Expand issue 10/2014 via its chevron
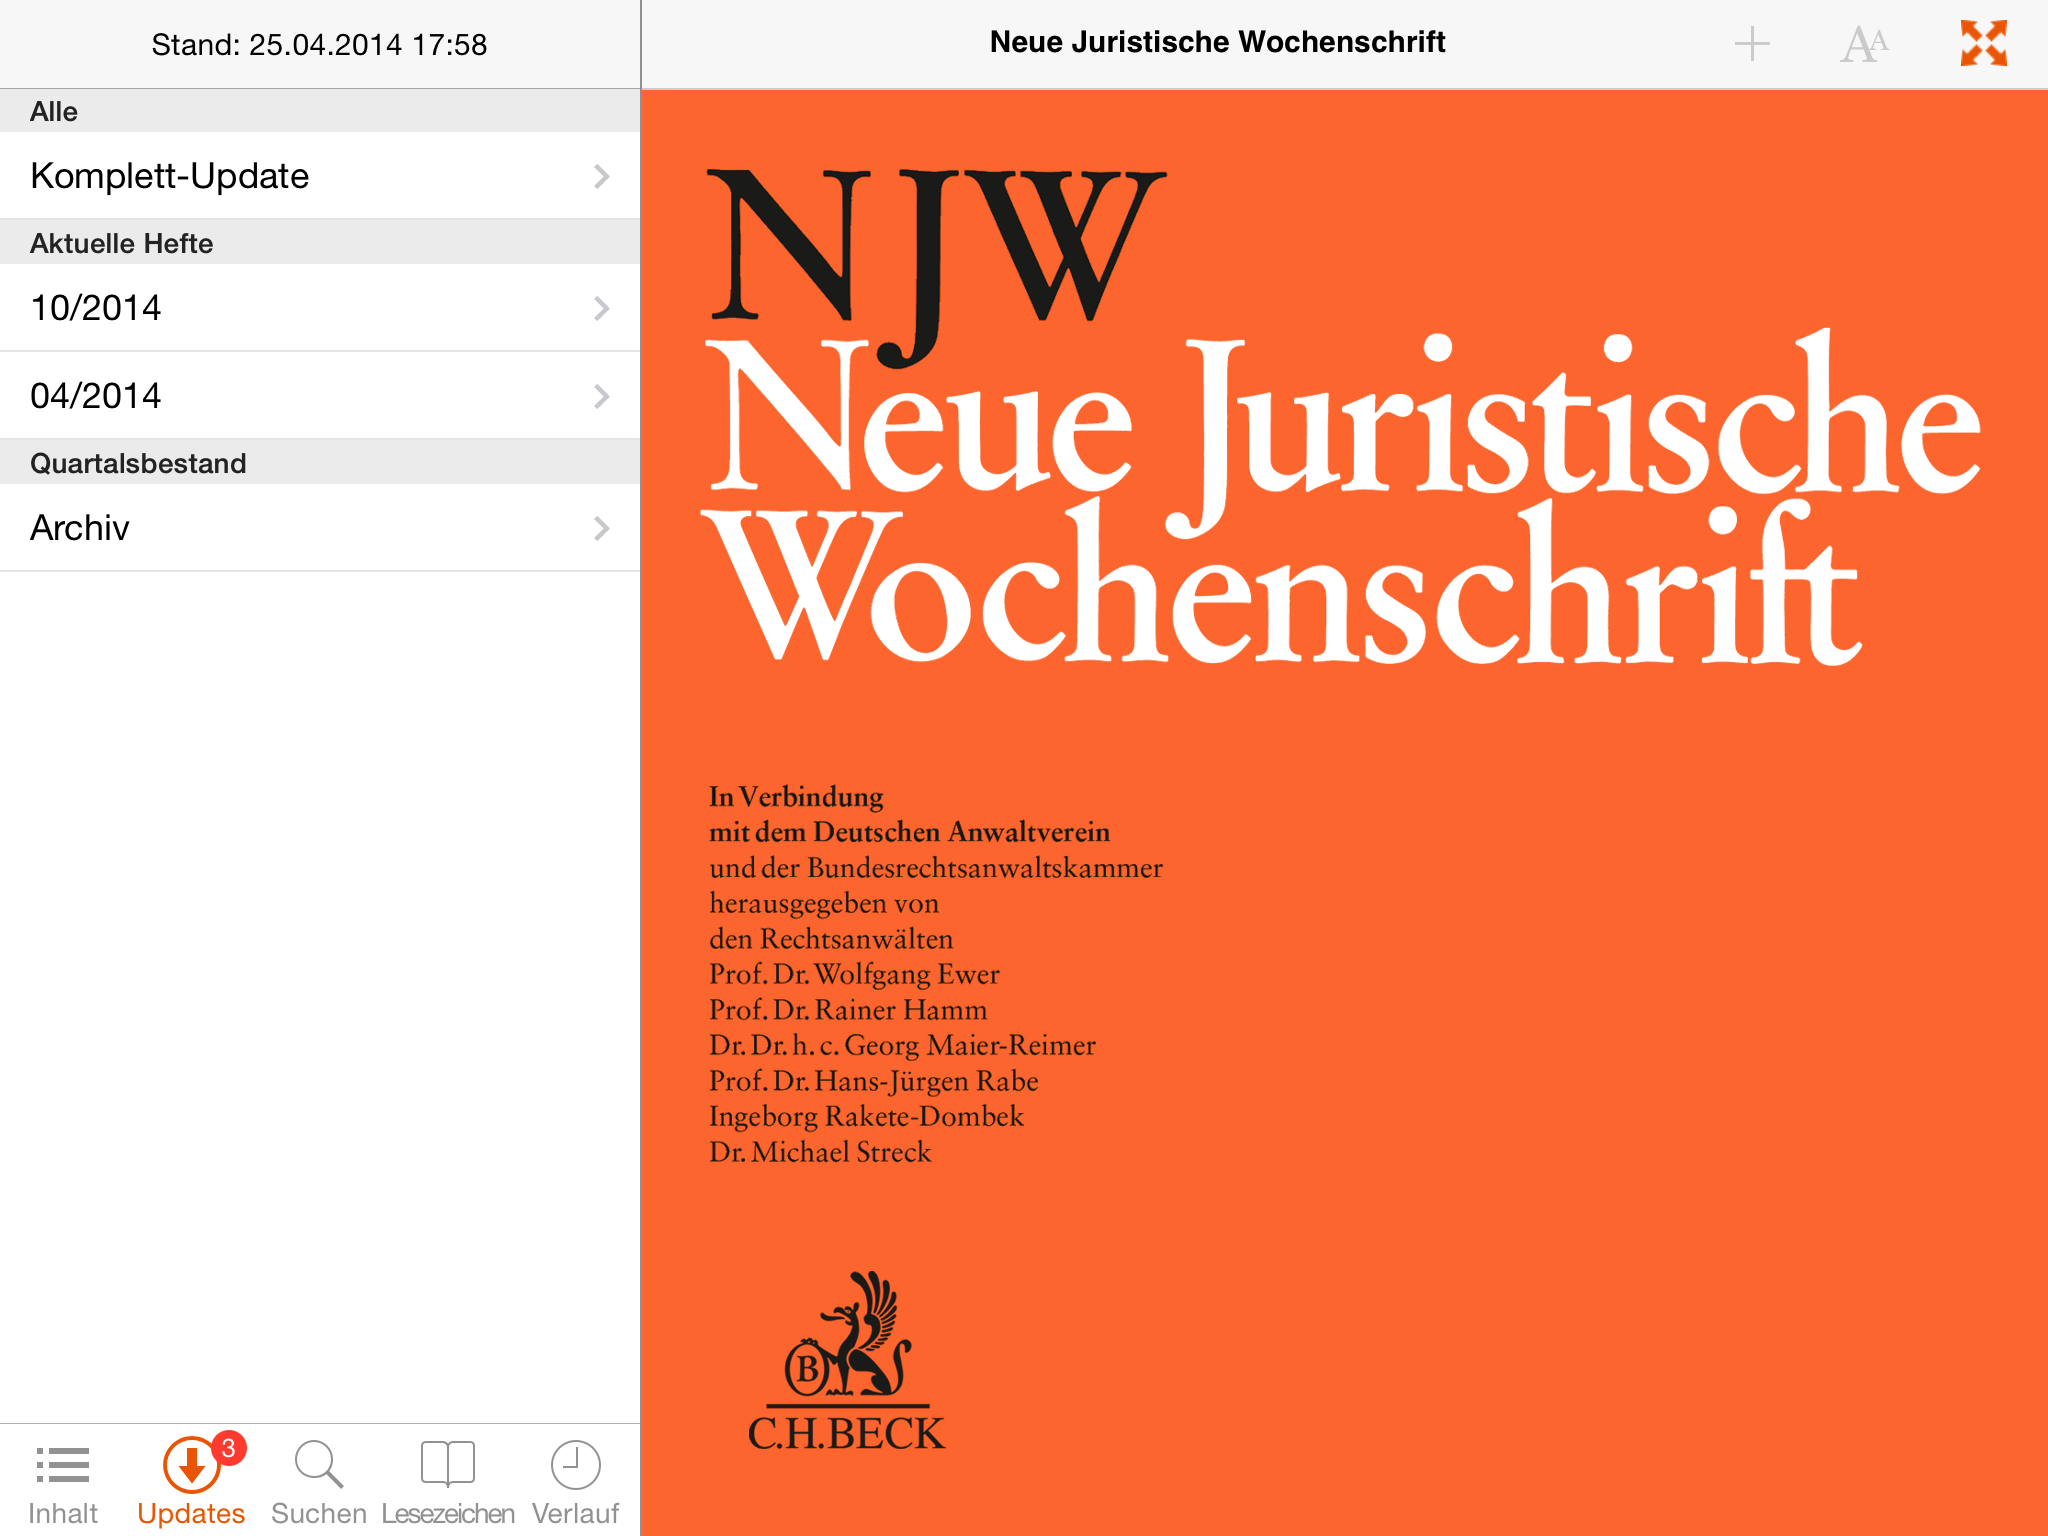The height and width of the screenshot is (1536, 2048). click(601, 308)
